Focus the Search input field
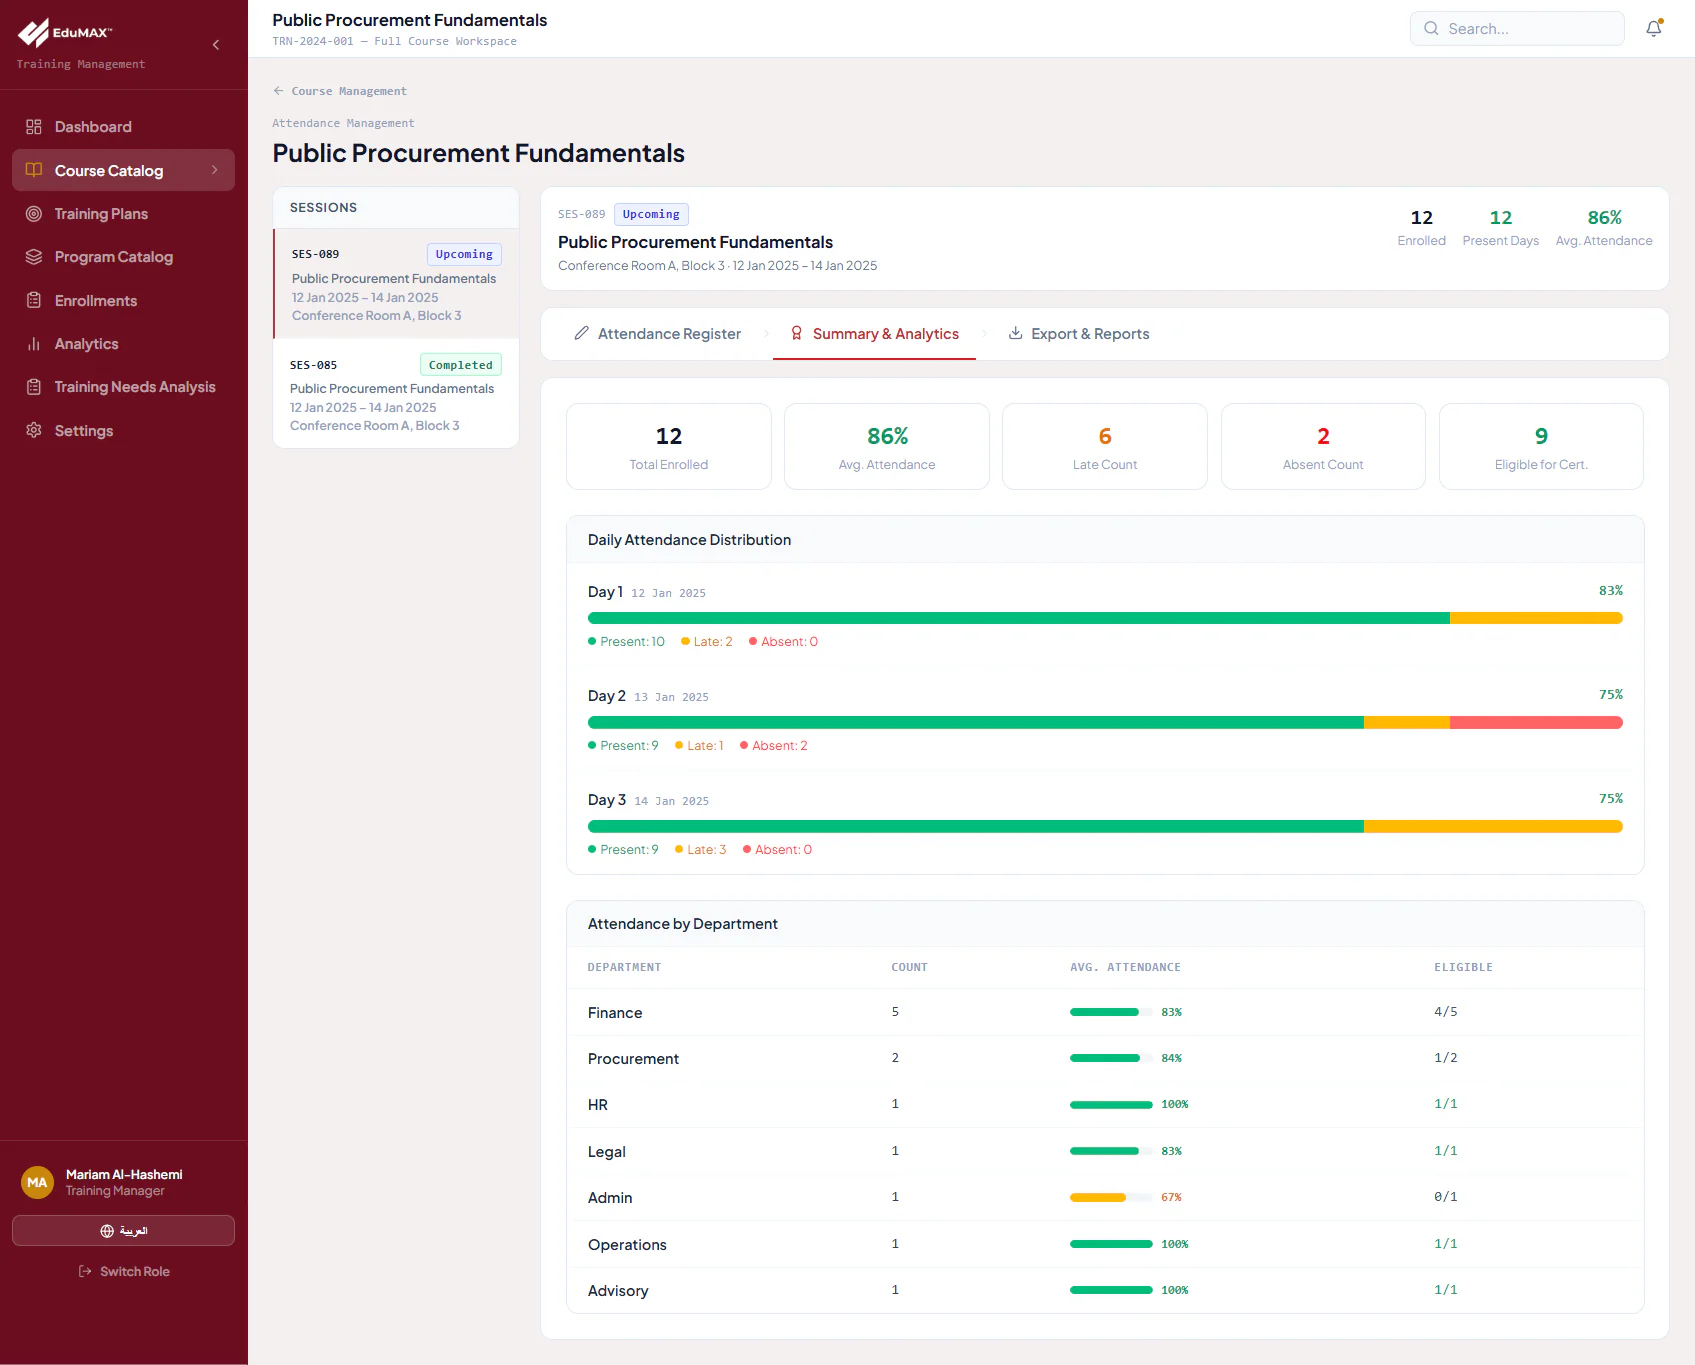 pyautogui.click(x=1517, y=29)
